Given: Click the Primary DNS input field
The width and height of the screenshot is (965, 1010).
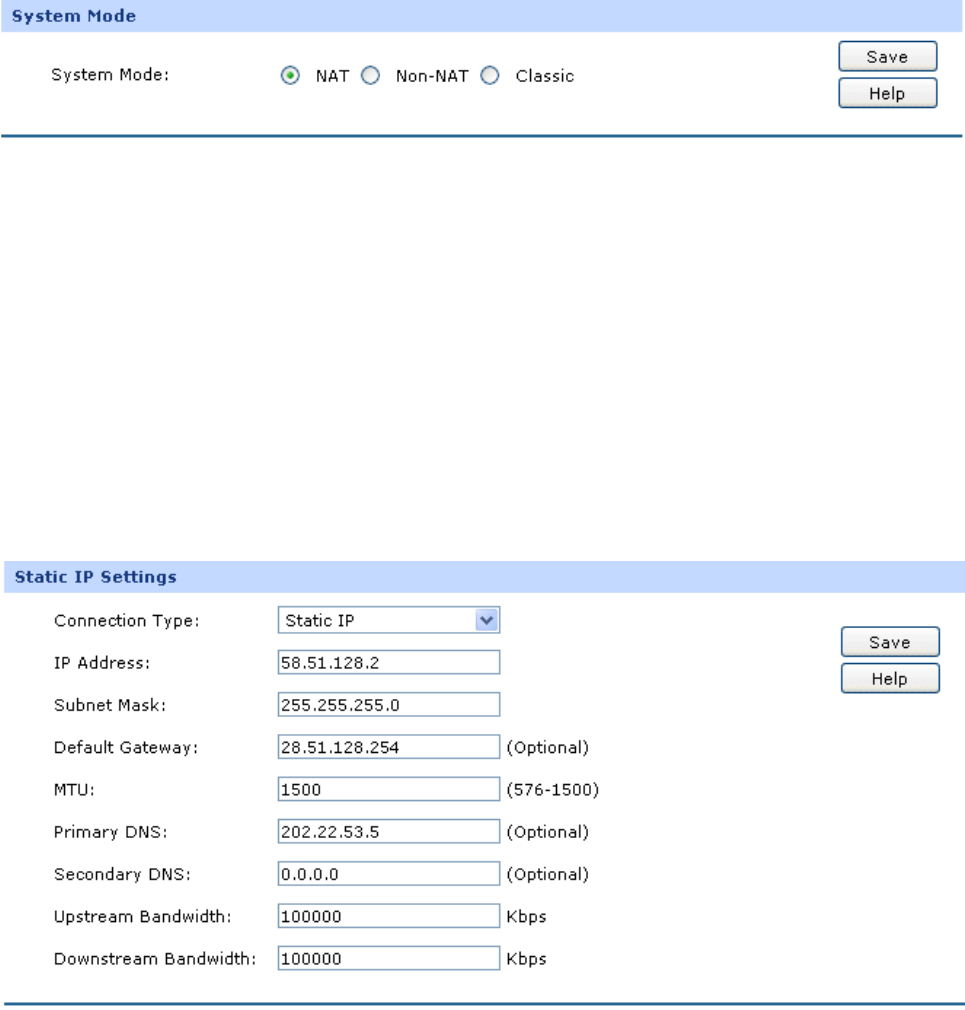Looking at the screenshot, I should (388, 832).
